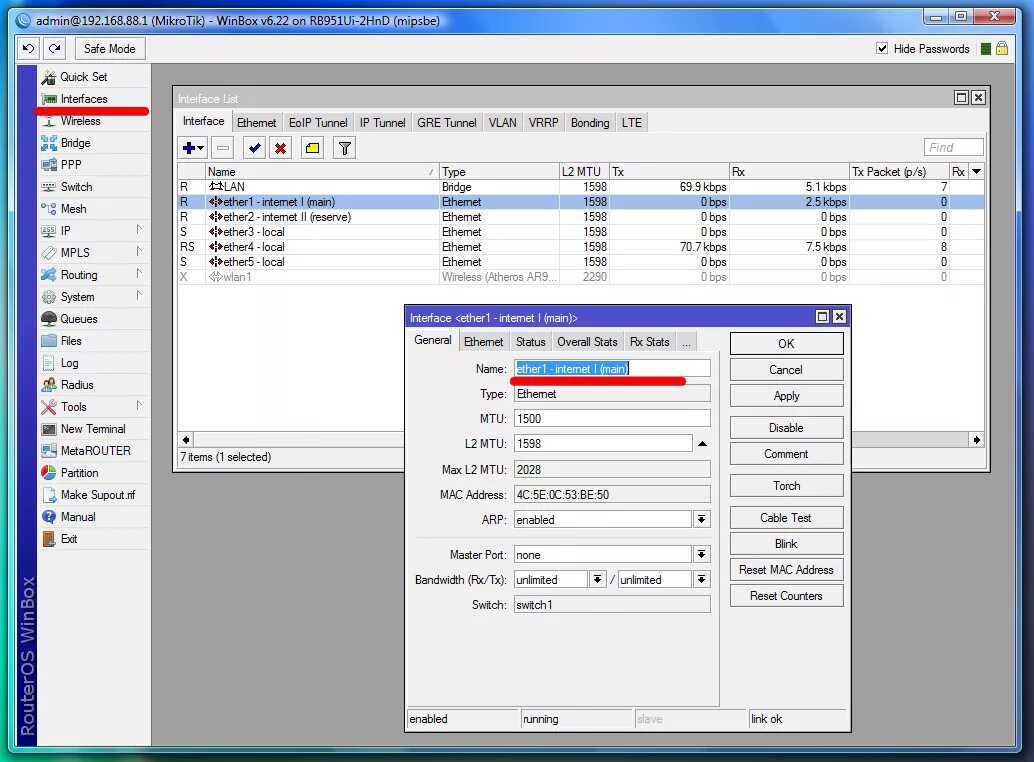Open Bandwidth Tx dropdown
This screenshot has width=1034, height=762.
(702, 579)
